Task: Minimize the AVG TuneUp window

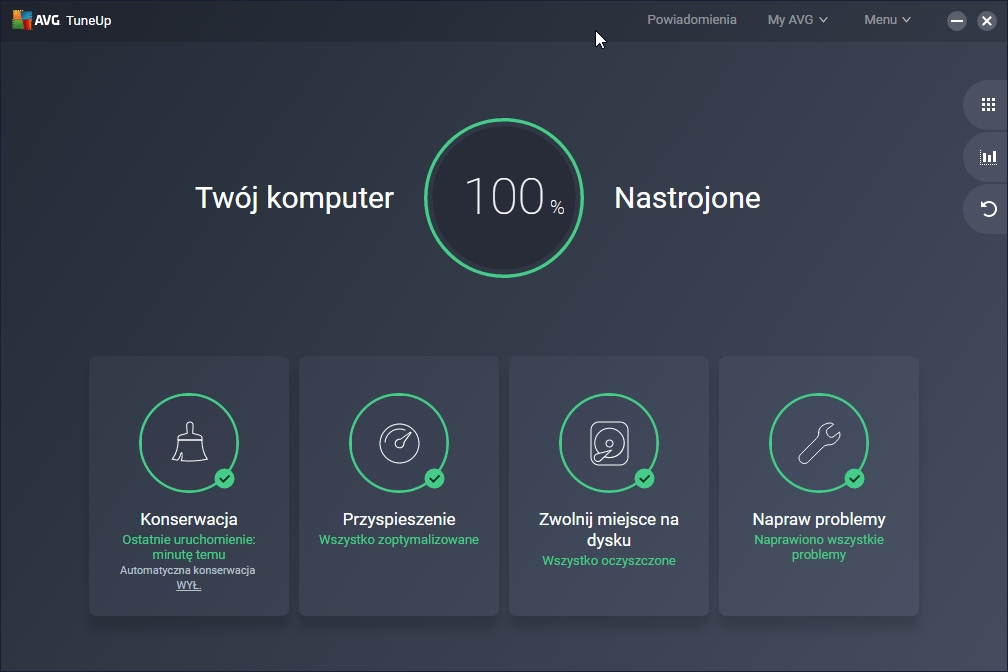Action: coord(957,21)
